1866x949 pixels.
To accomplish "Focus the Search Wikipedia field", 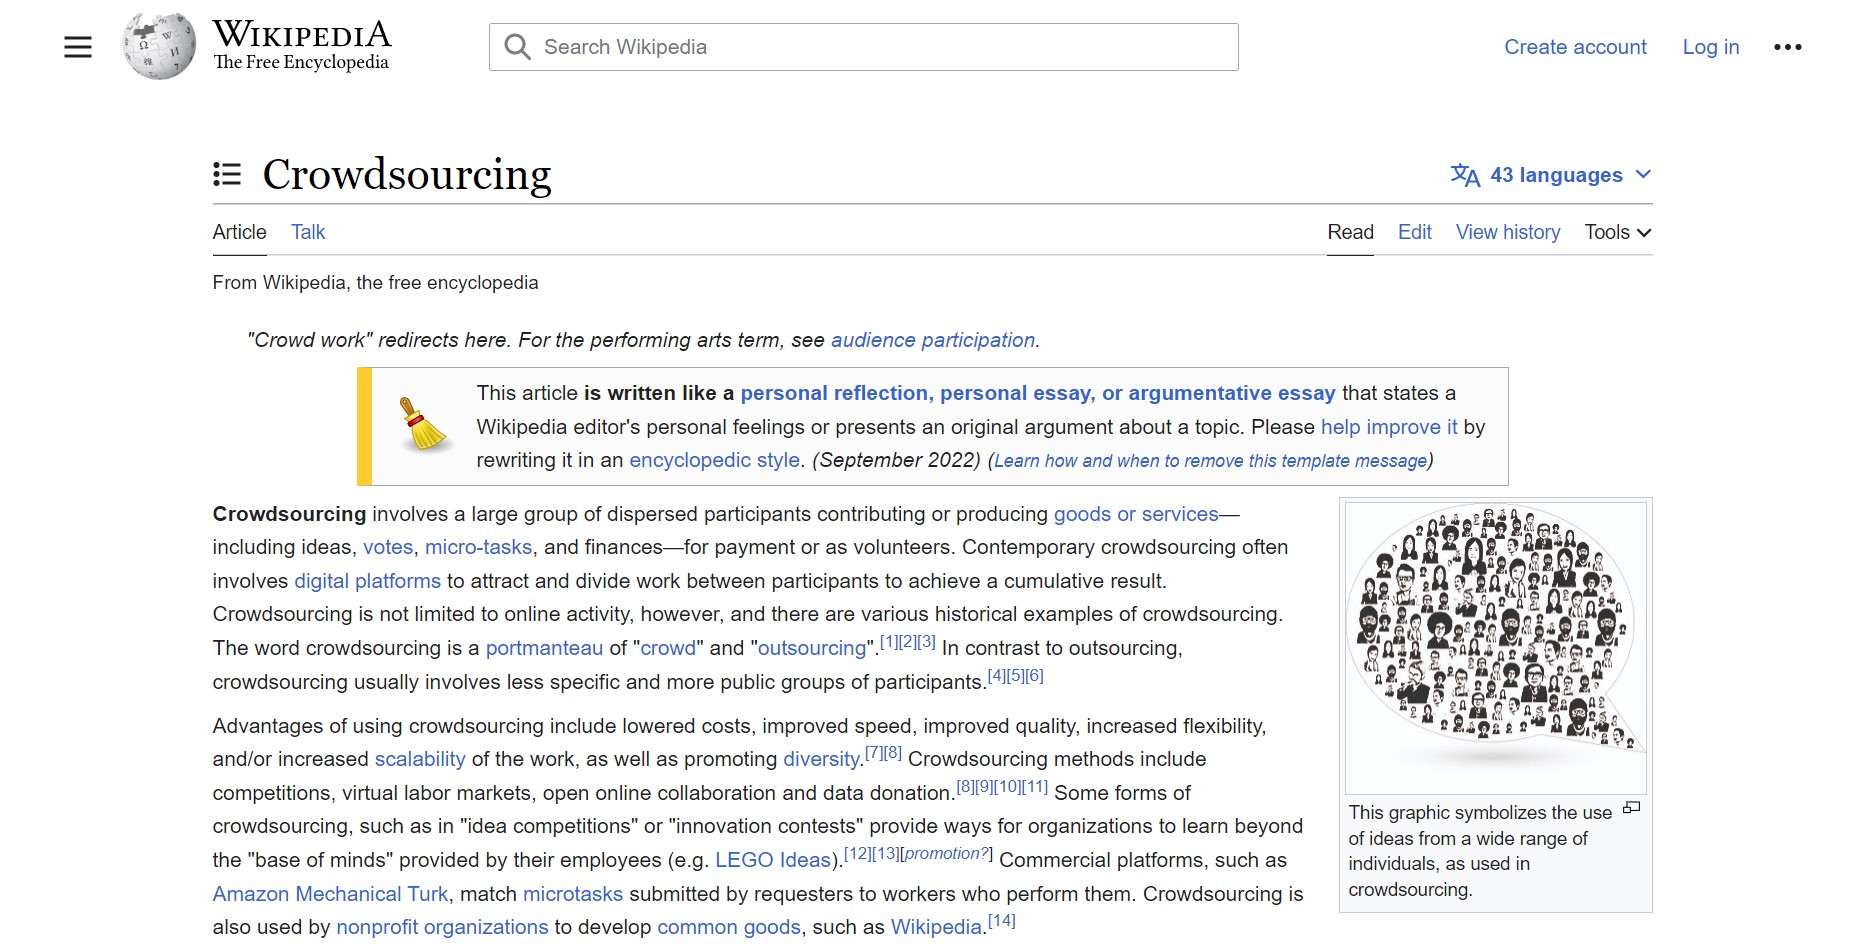I will tap(864, 47).
